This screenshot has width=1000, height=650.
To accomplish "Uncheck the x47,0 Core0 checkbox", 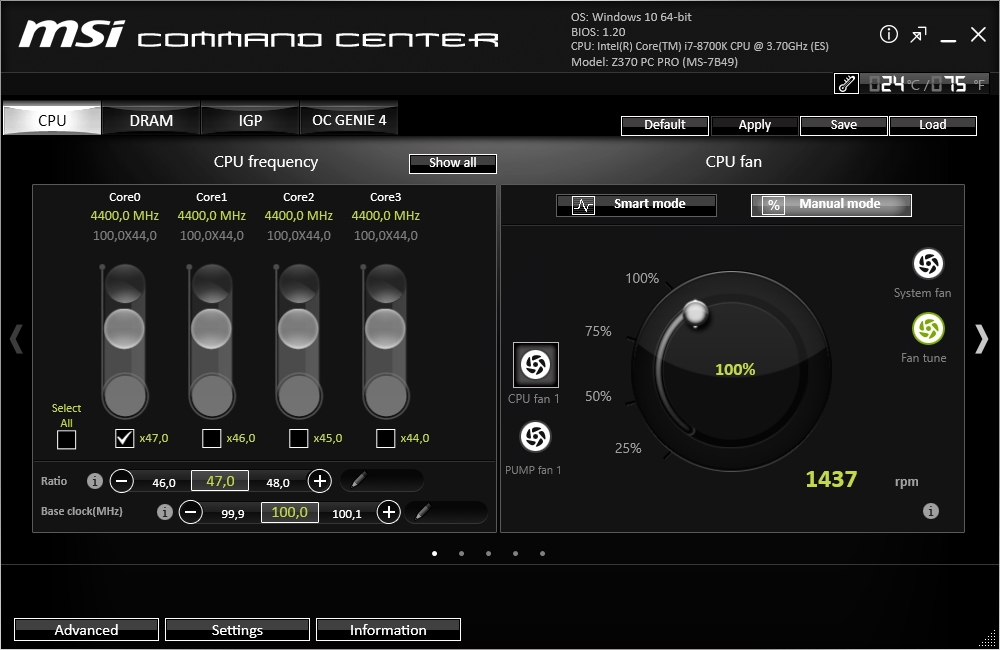I will point(124,438).
